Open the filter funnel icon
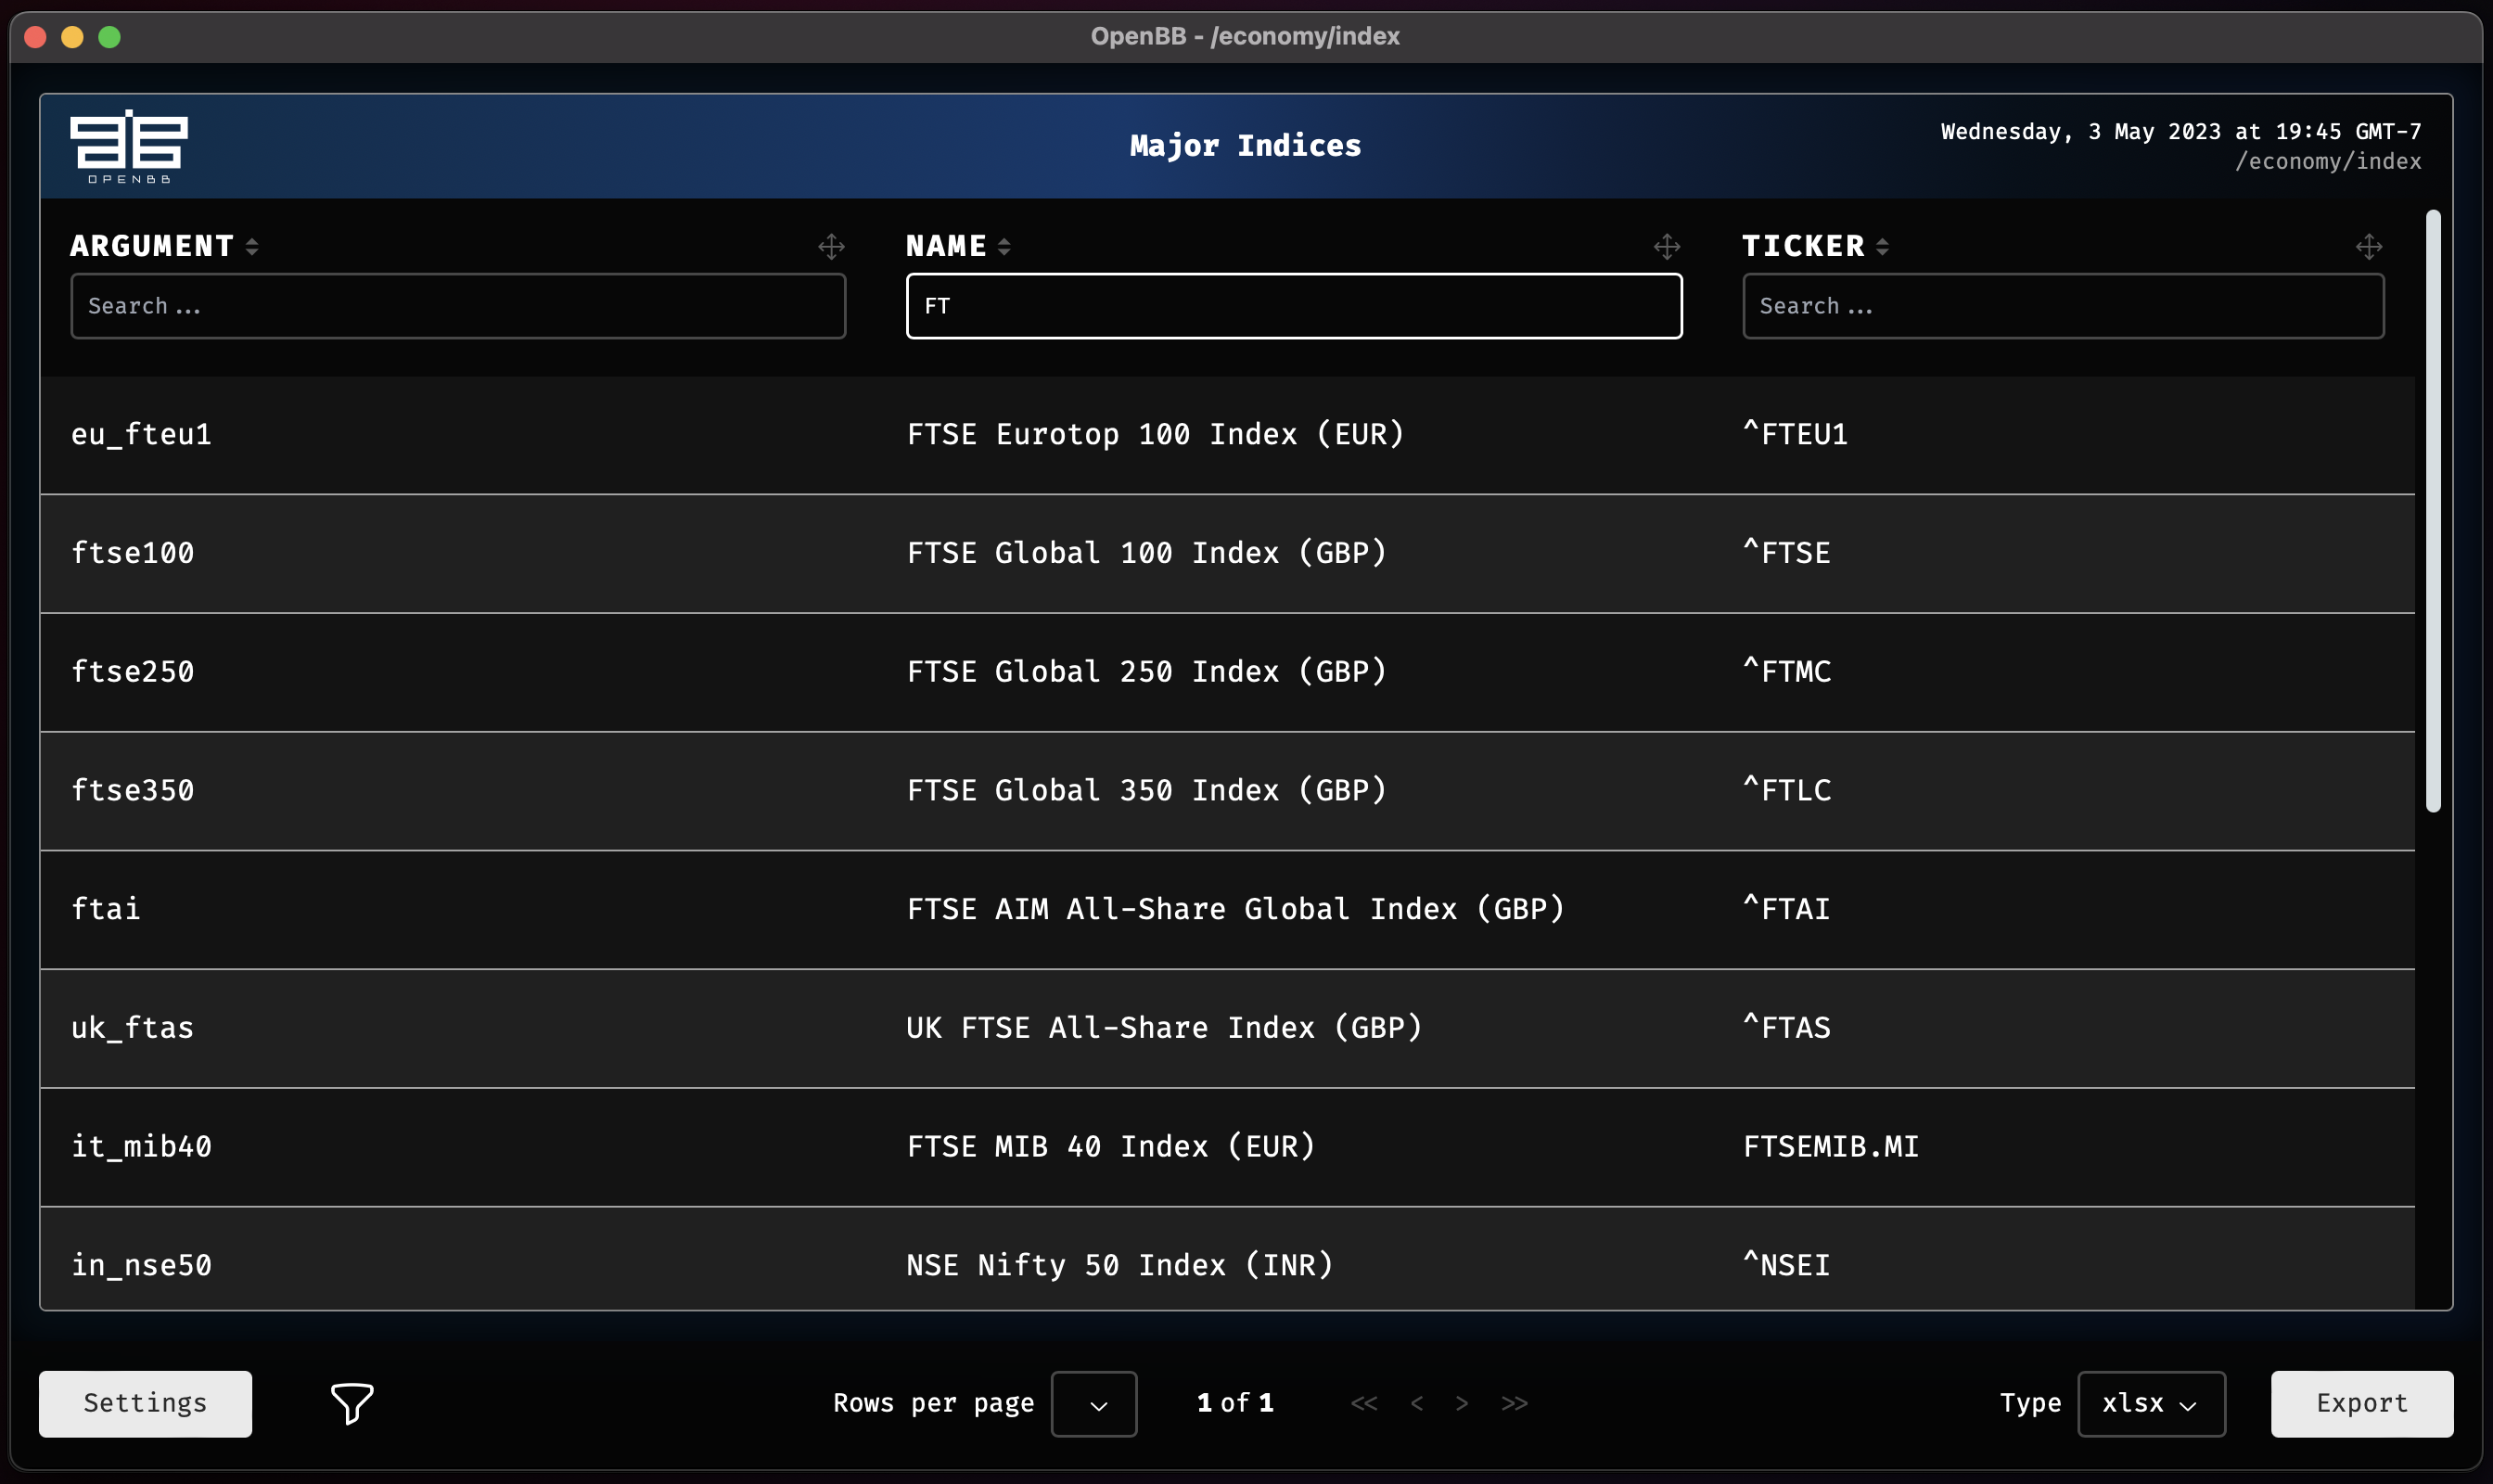 (352, 1404)
